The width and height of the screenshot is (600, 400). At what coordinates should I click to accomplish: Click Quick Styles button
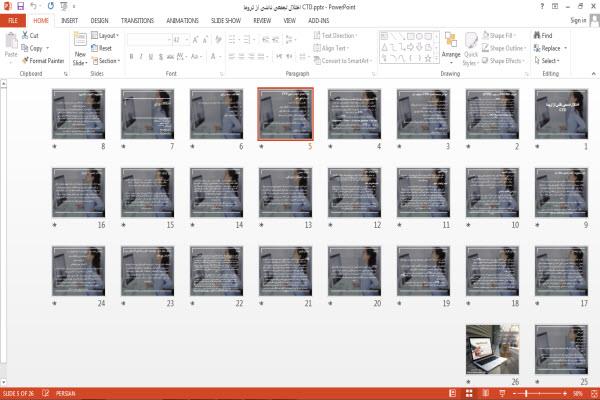[471, 49]
